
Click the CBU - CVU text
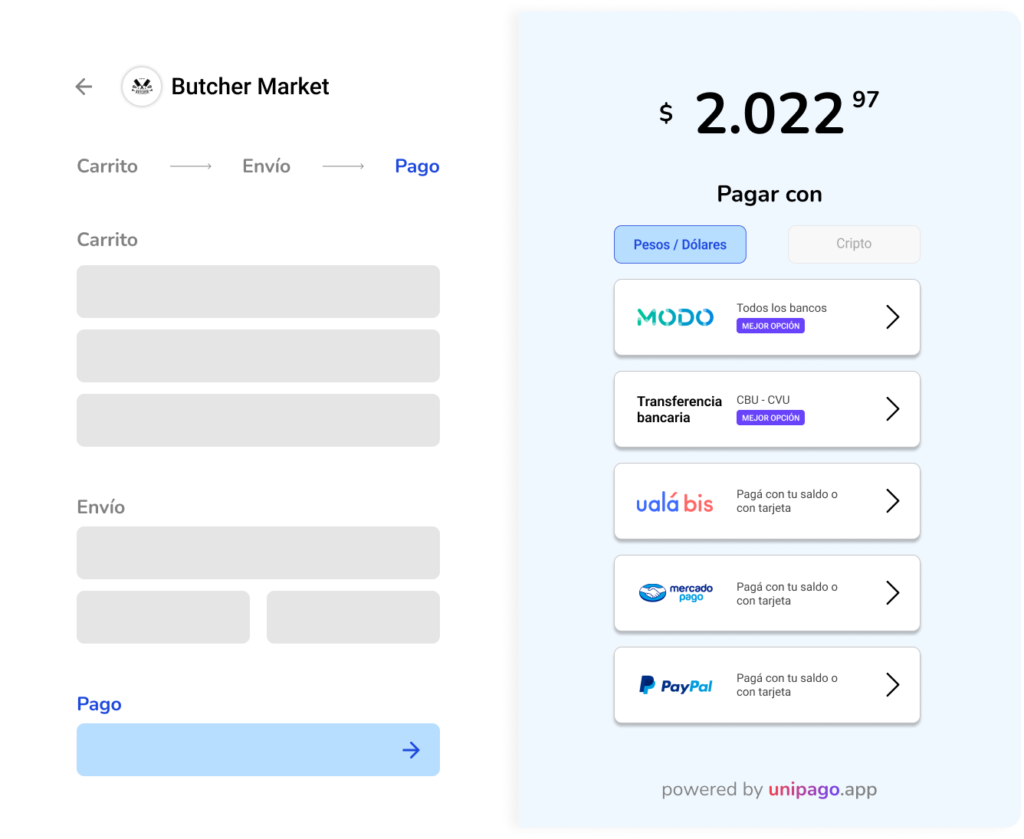point(763,400)
